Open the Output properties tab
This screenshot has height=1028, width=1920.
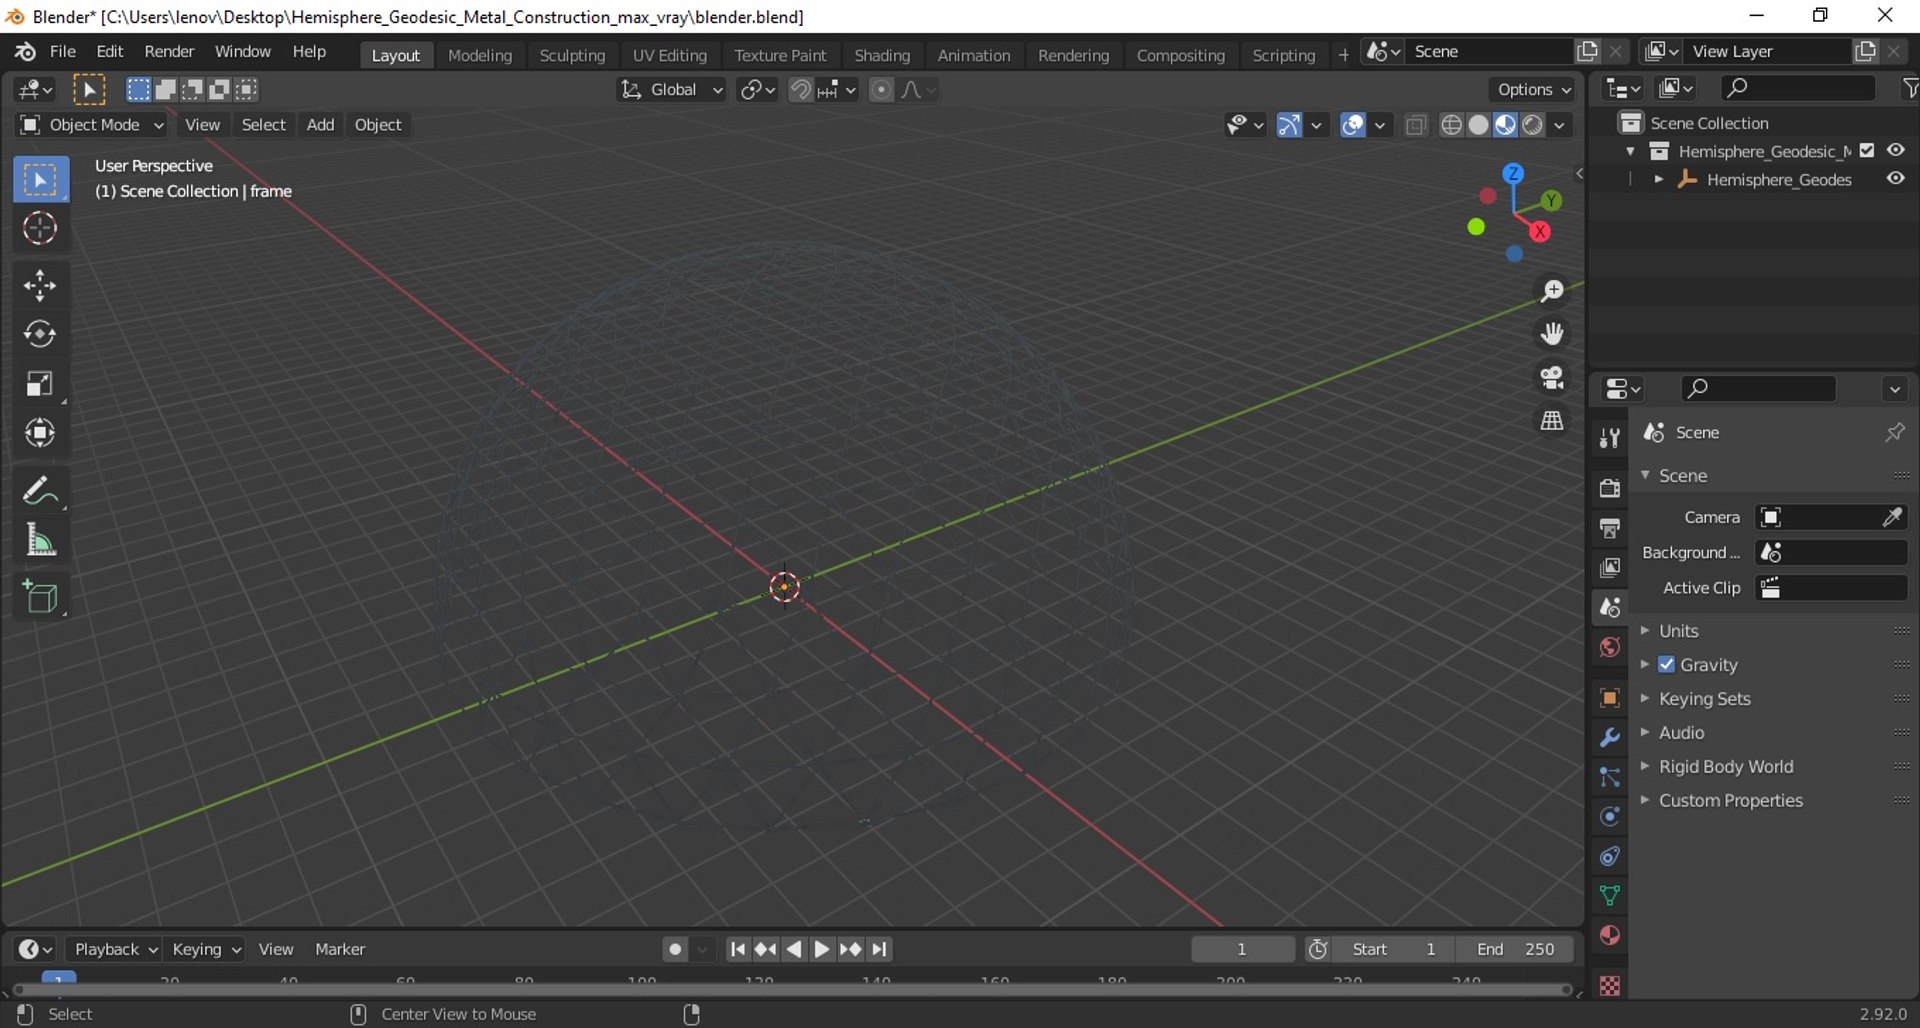pos(1609,528)
